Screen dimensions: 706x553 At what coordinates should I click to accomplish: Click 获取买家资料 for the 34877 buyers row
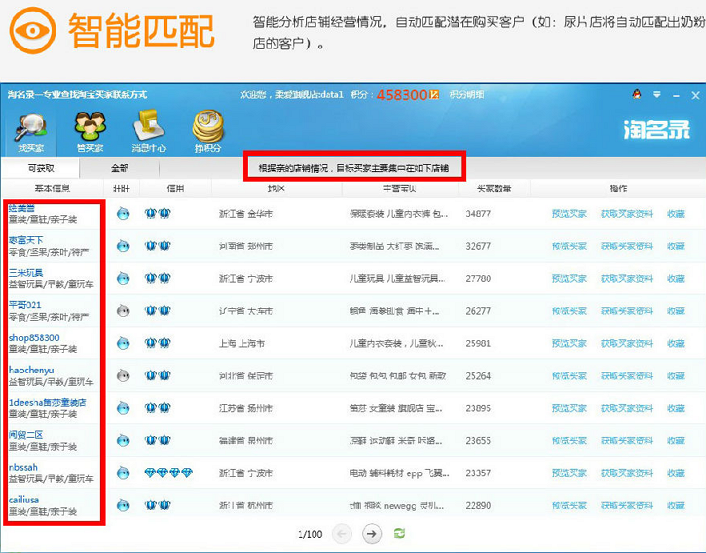click(627, 214)
